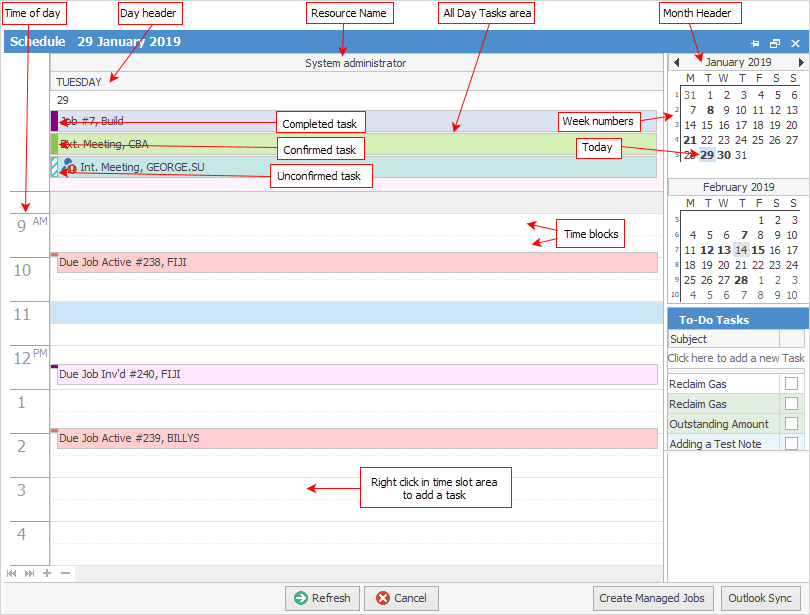The height and width of the screenshot is (615, 810).
Task: Open the February 2019 month header picker
Action: coord(738,187)
